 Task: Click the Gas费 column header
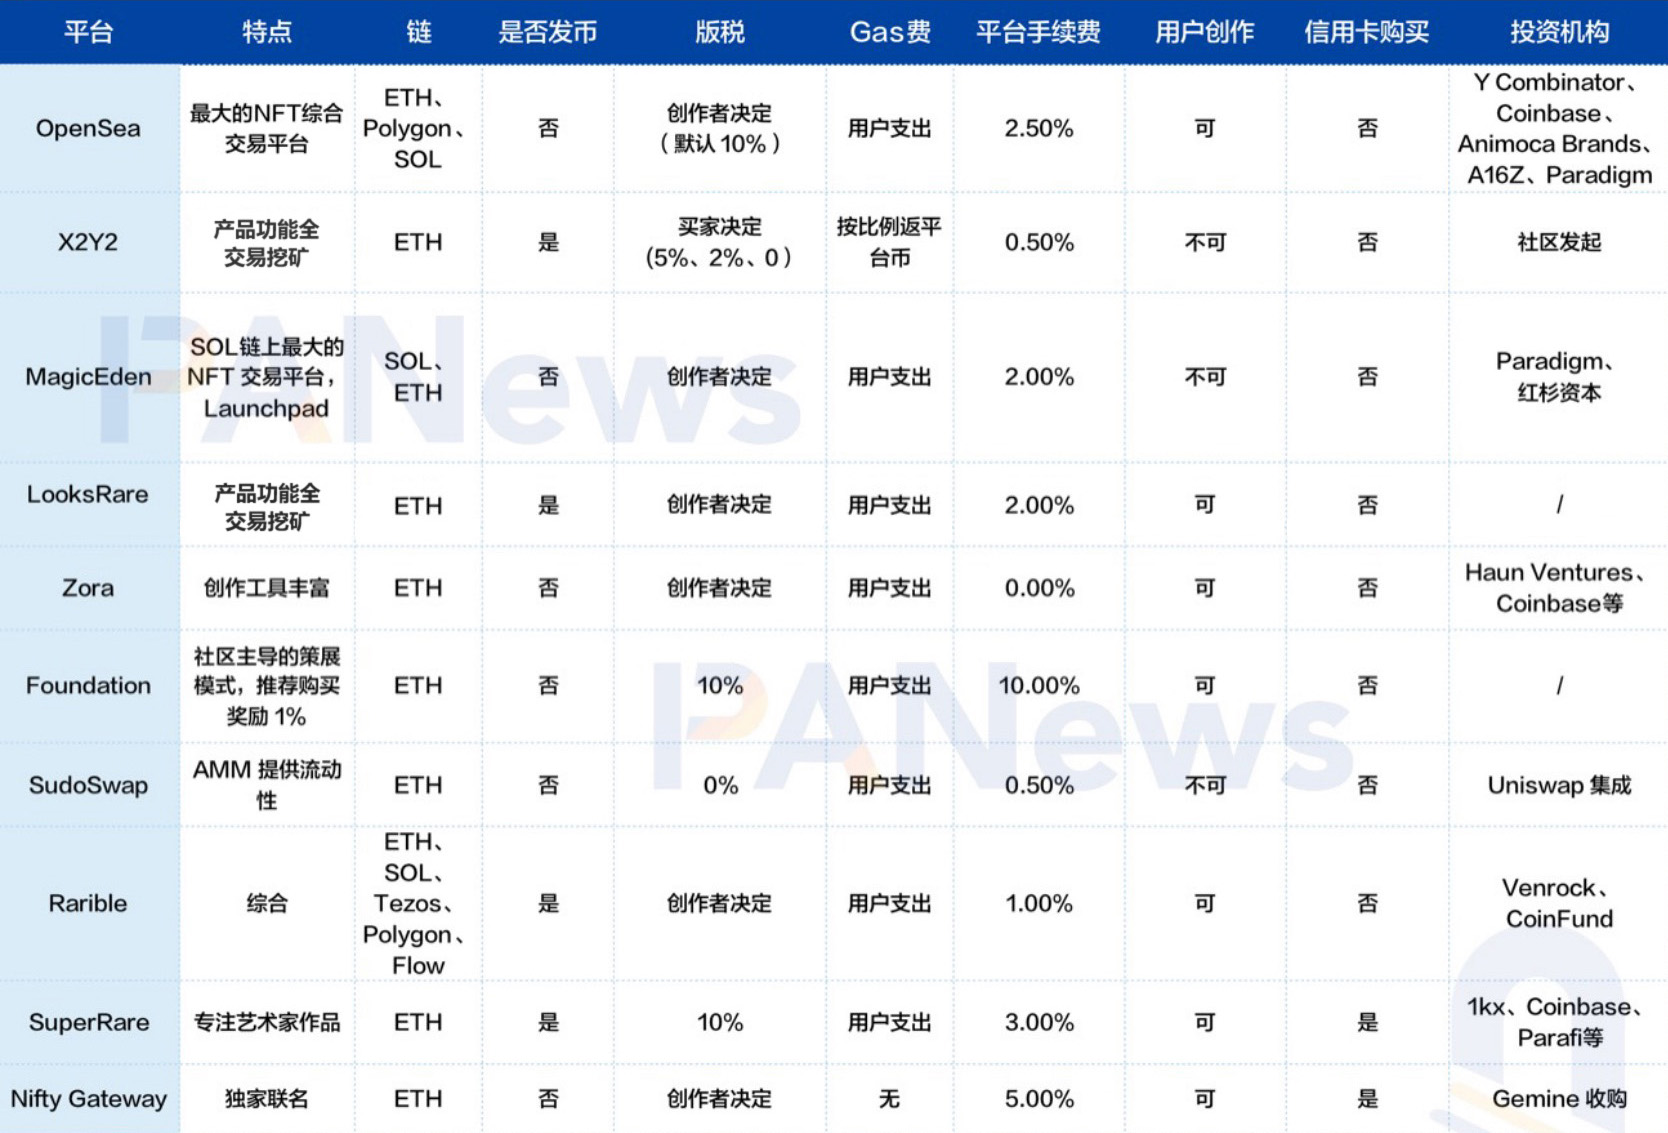pos(889,31)
